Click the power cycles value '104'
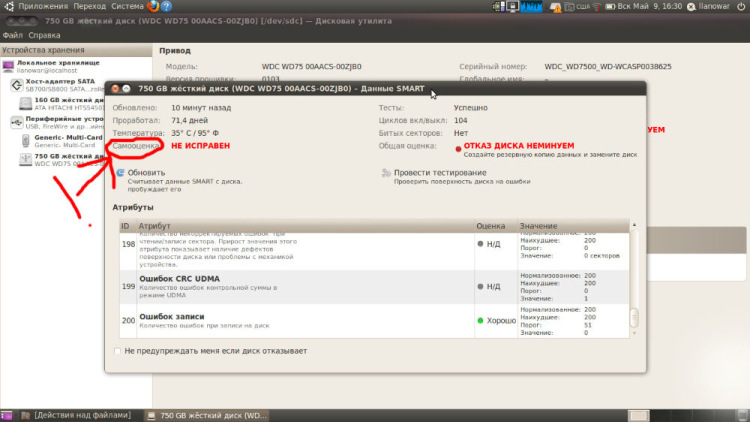 461,121
